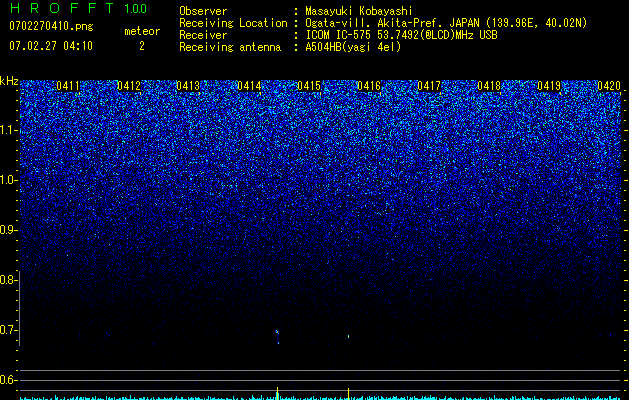Screen dimensions: 629x400
Task: Click the kHz axis unit label
Action: (9, 82)
